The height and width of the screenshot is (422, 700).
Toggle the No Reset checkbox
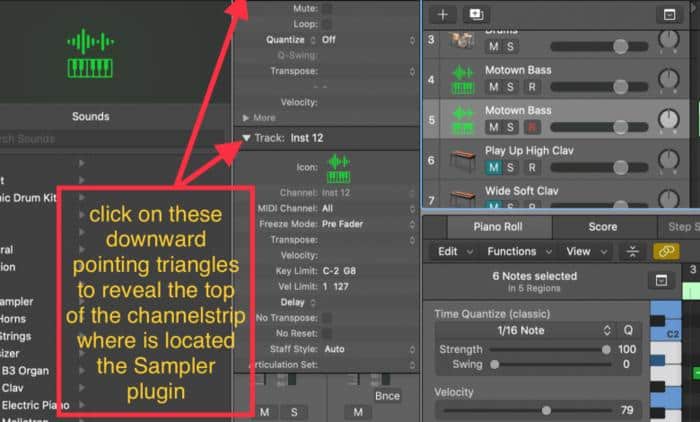(327, 334)
